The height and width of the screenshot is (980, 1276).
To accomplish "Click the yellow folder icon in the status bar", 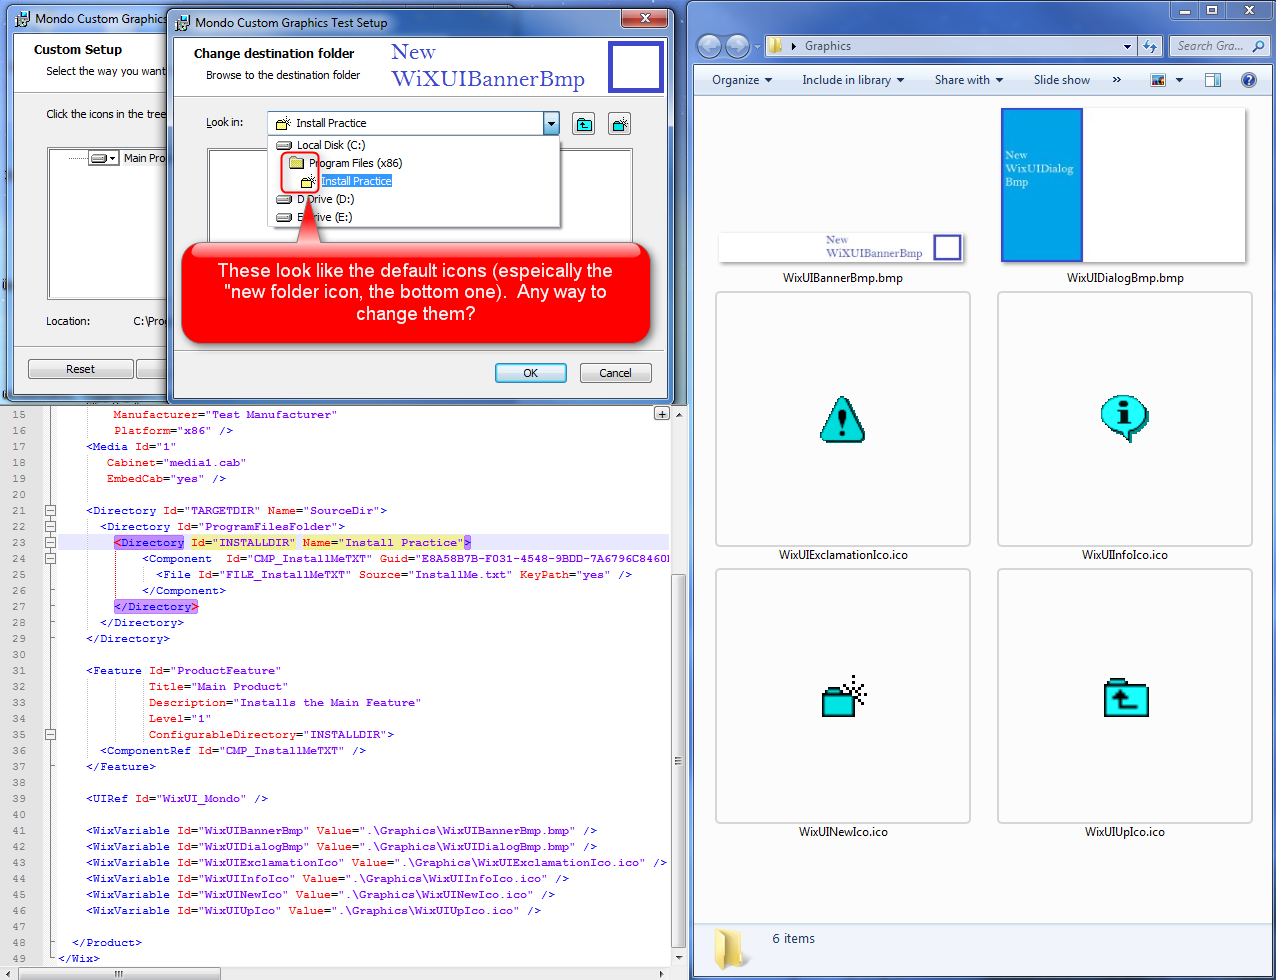I will tap(729, 944).
